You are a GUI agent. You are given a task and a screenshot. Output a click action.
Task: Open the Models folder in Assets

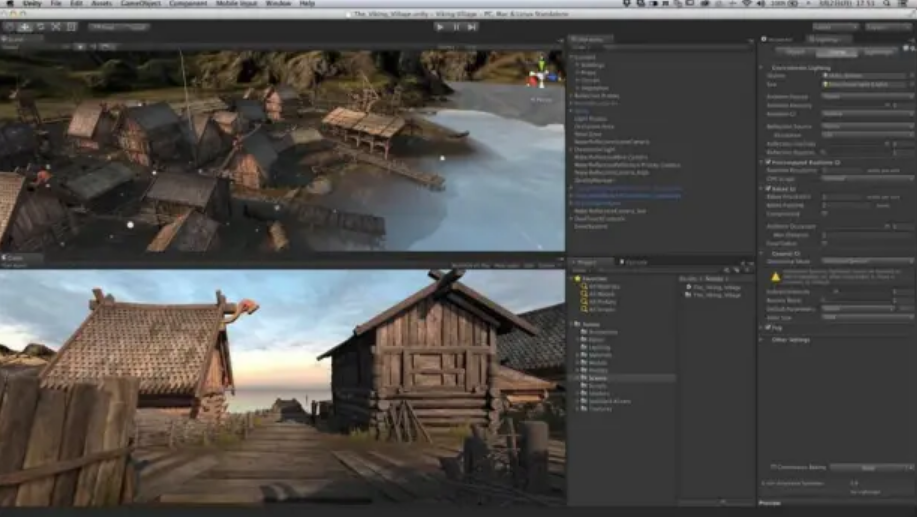pos(598,363)
